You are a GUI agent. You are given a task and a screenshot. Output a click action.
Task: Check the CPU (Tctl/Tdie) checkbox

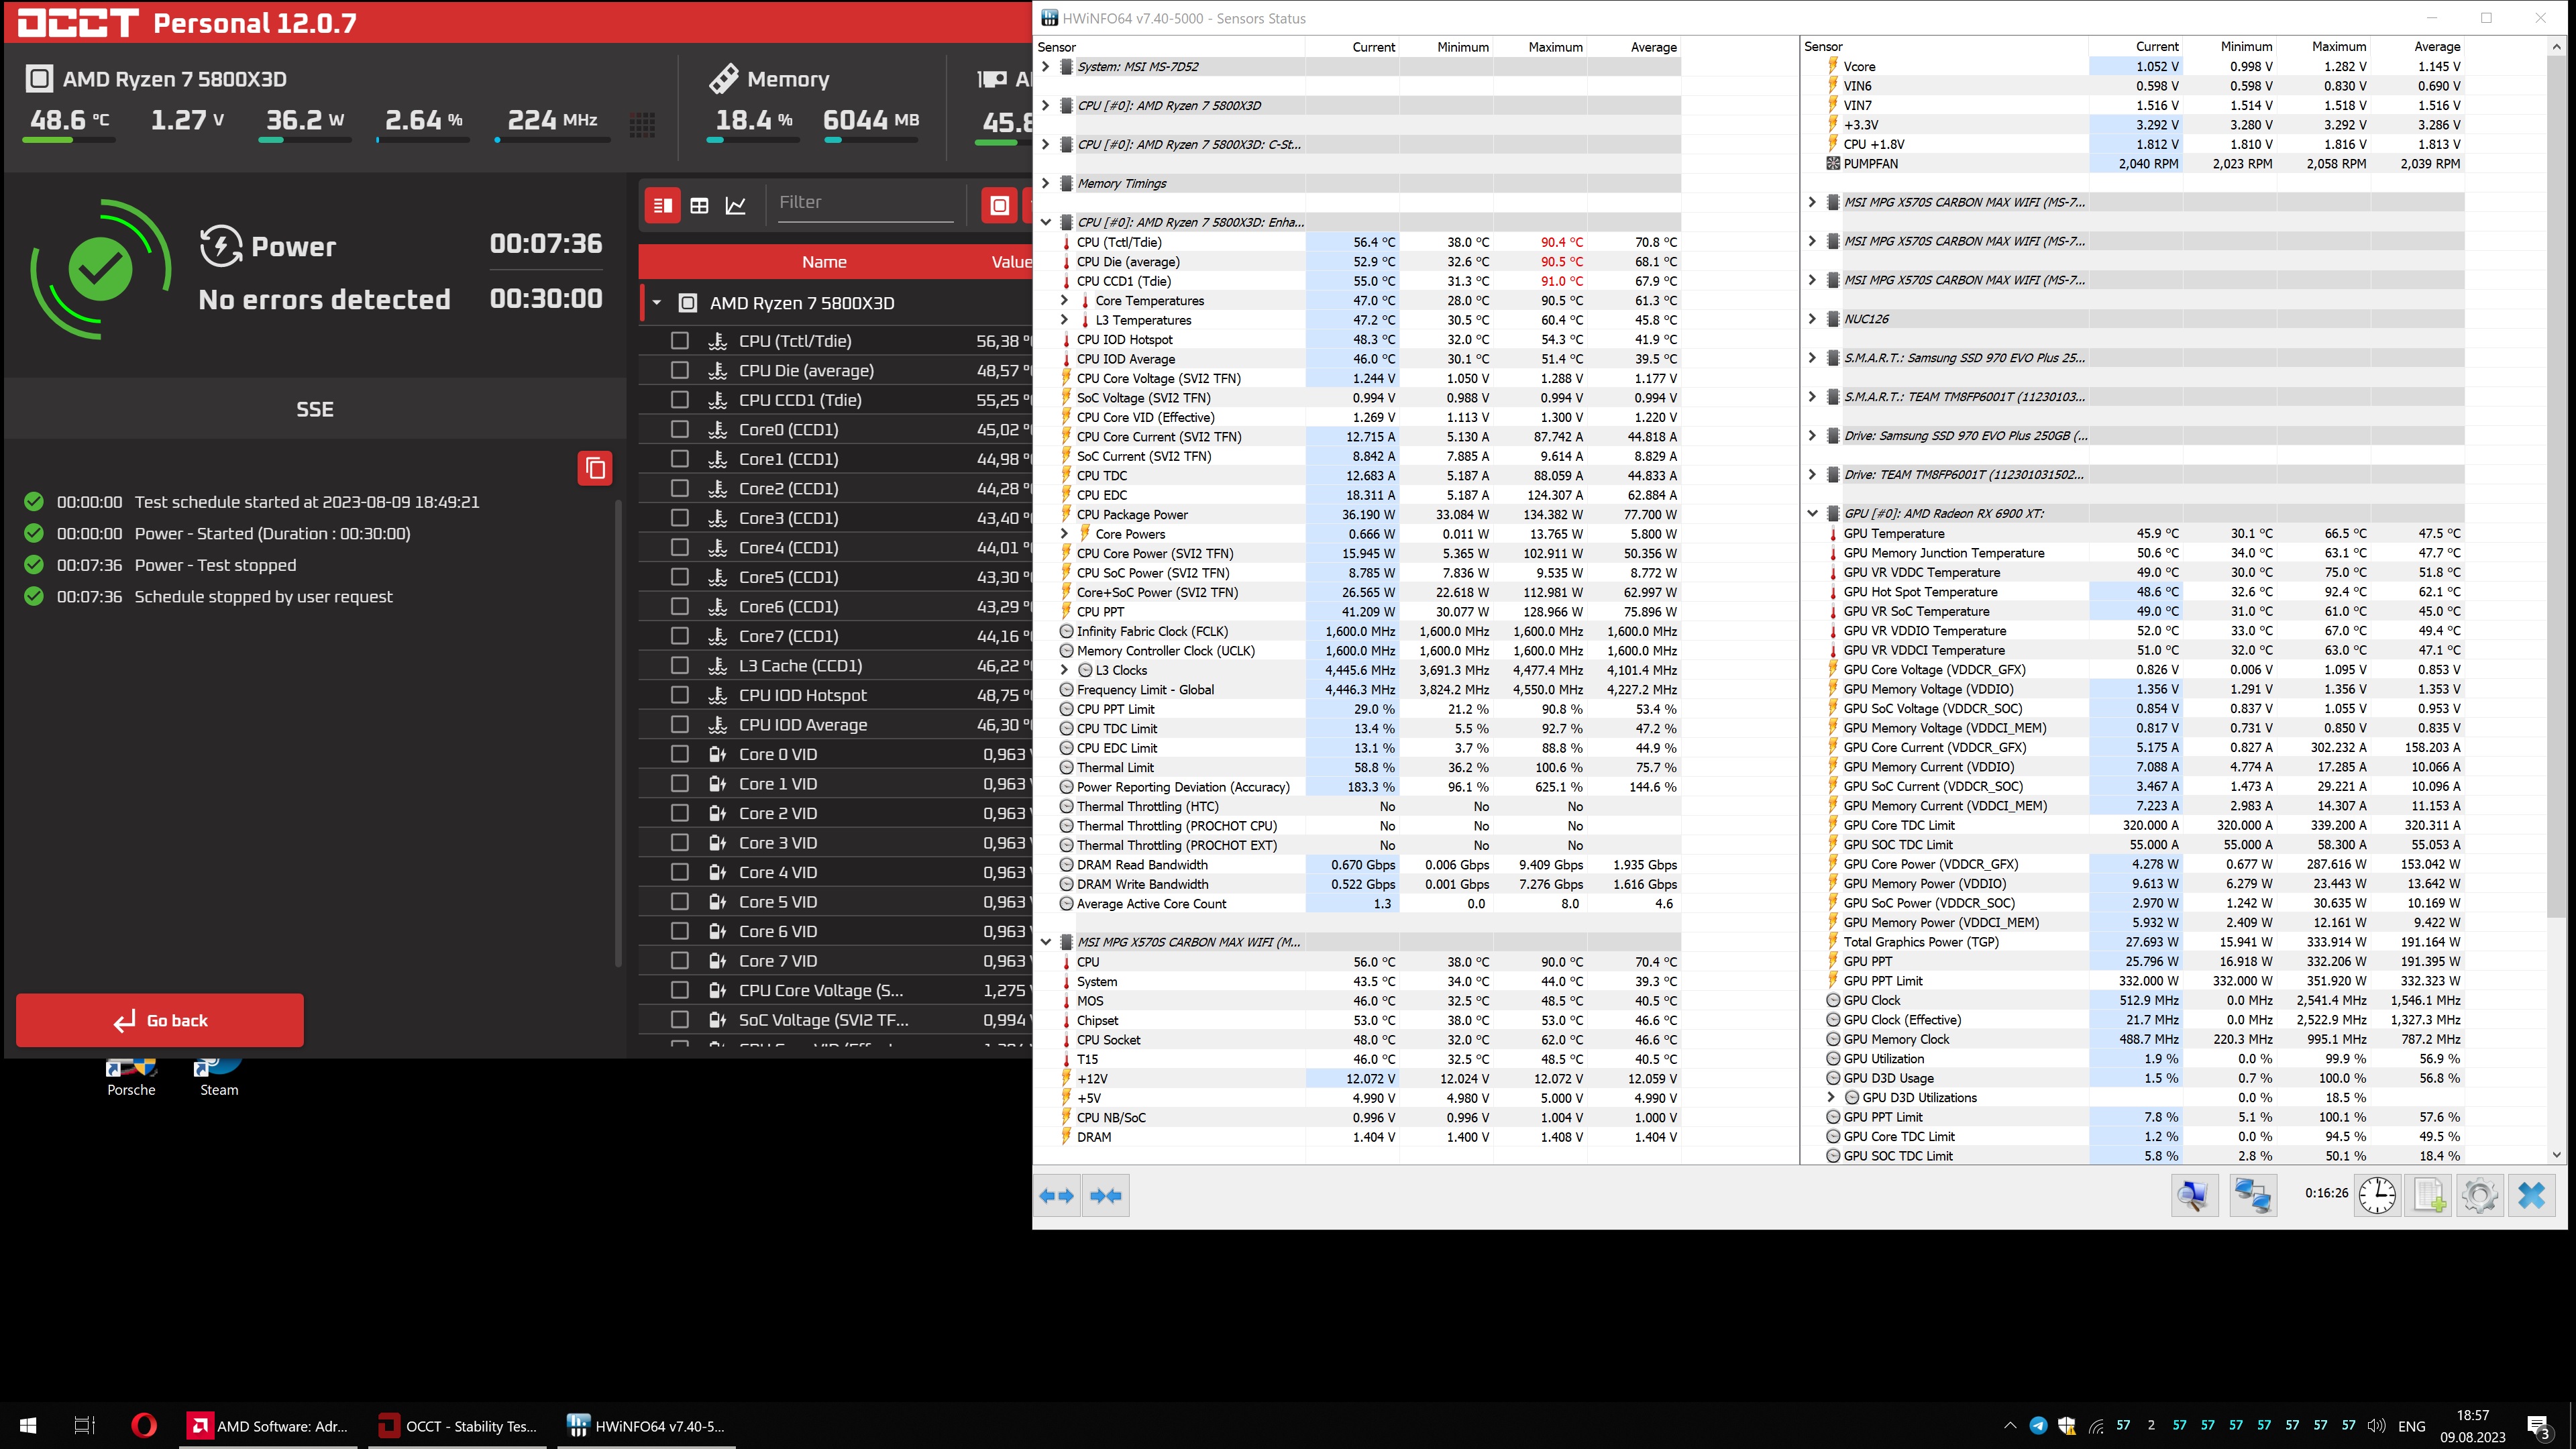click(680, 341)
